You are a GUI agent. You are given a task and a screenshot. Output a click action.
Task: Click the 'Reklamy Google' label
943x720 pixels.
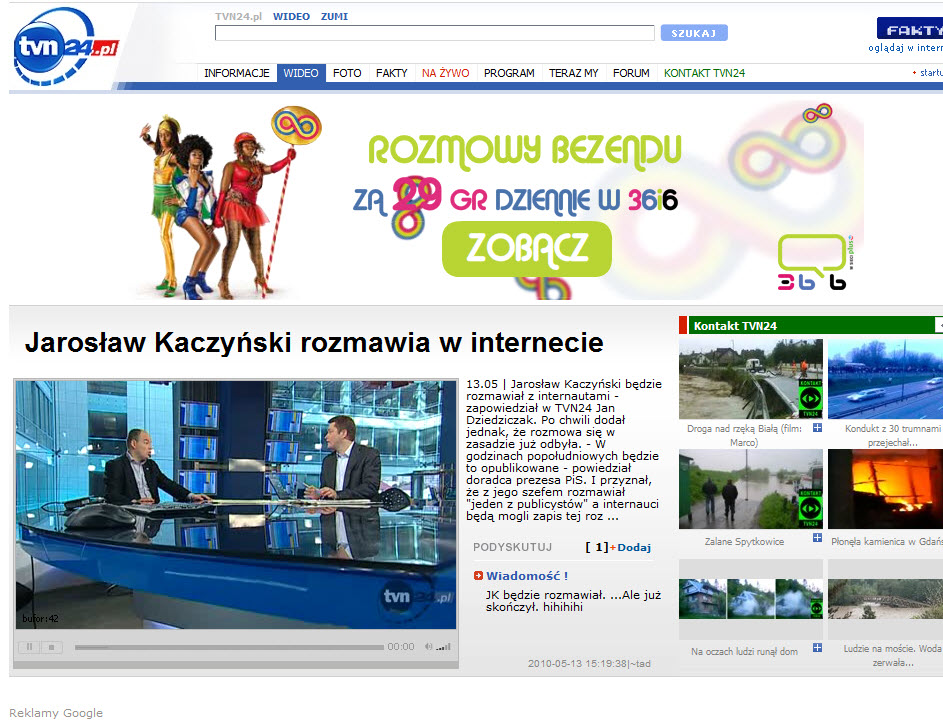pyautogui.click(x=56, y=713)
